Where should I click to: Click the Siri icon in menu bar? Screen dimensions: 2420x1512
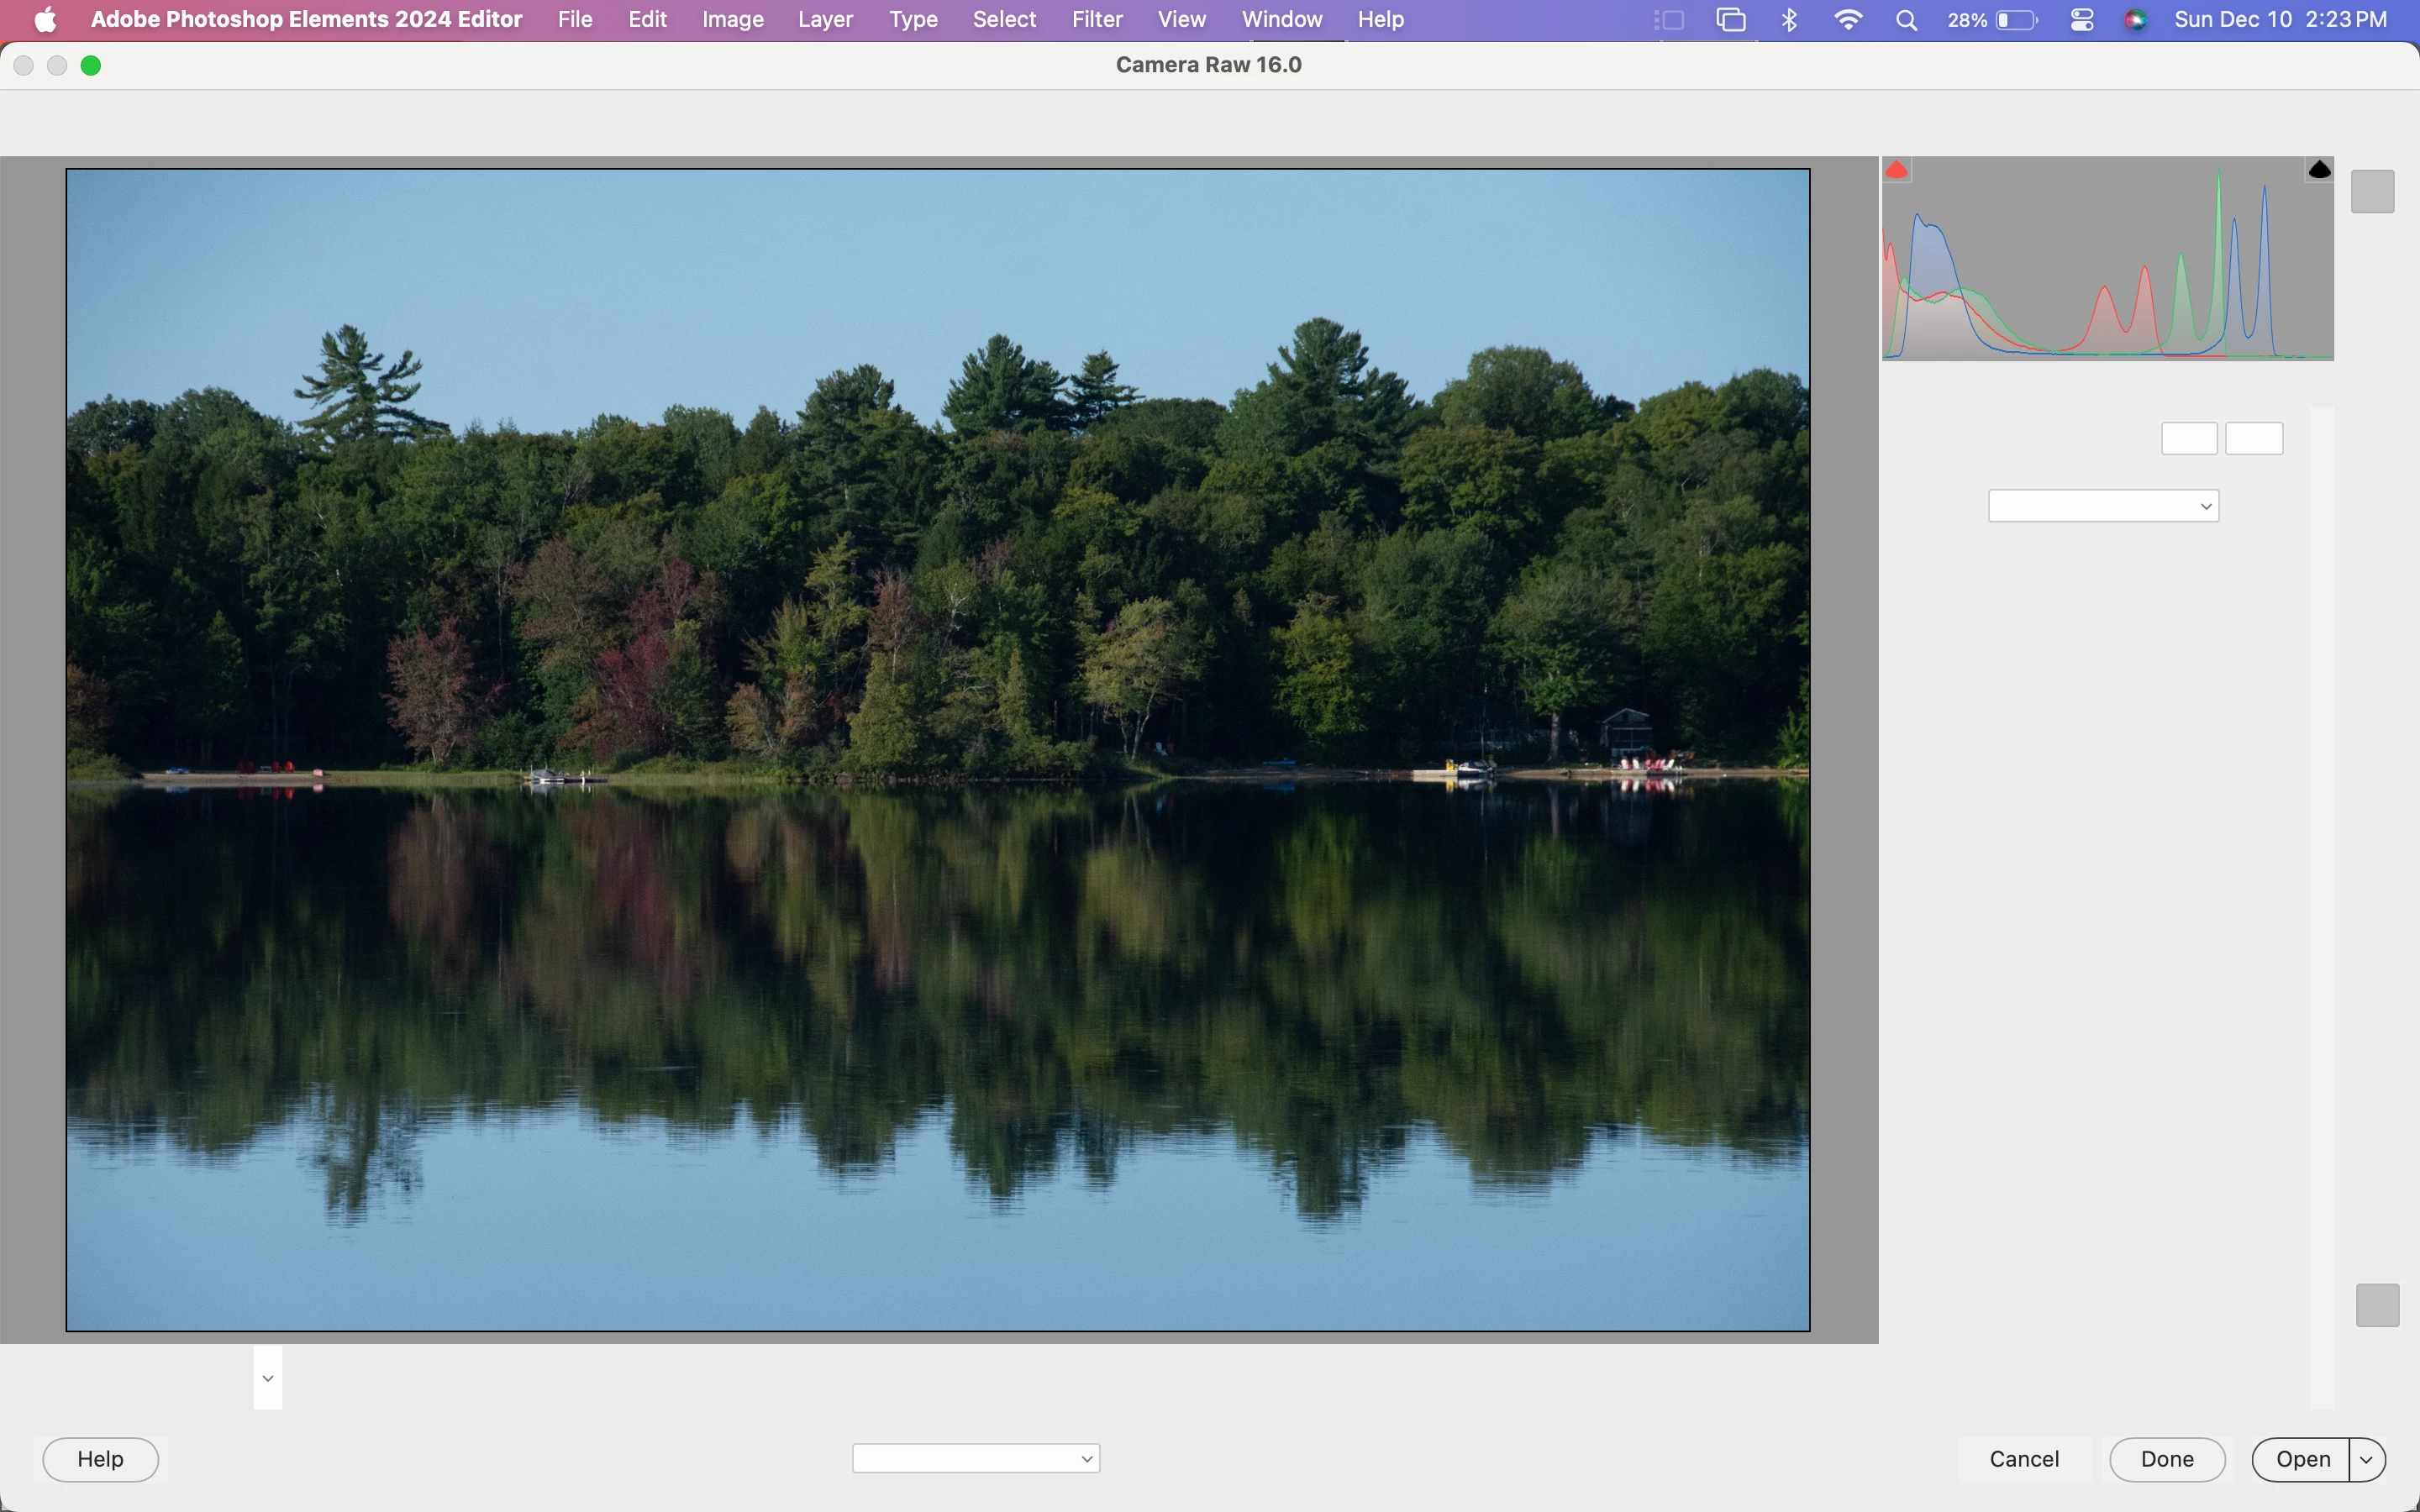(2135, 20)
